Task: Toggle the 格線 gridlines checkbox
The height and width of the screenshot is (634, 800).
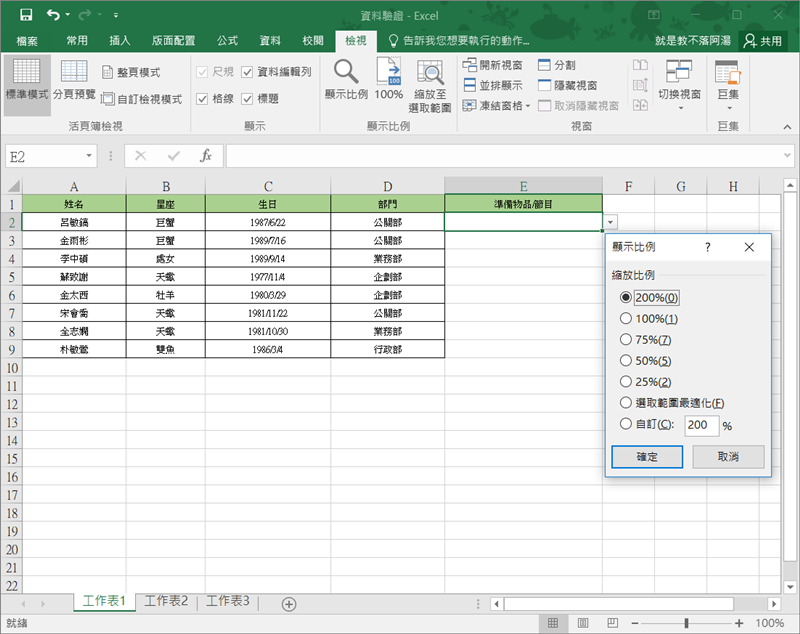Action: click(x=202, y=99)
